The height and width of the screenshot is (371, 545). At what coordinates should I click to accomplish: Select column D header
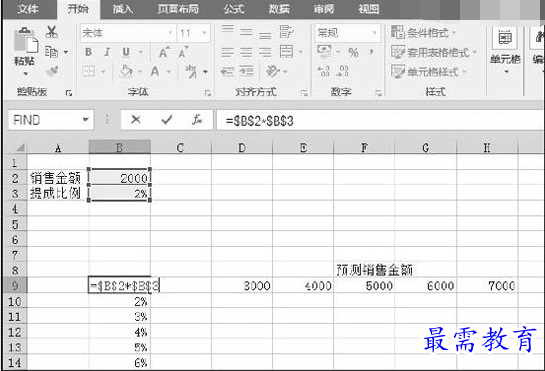click(242, 148)
